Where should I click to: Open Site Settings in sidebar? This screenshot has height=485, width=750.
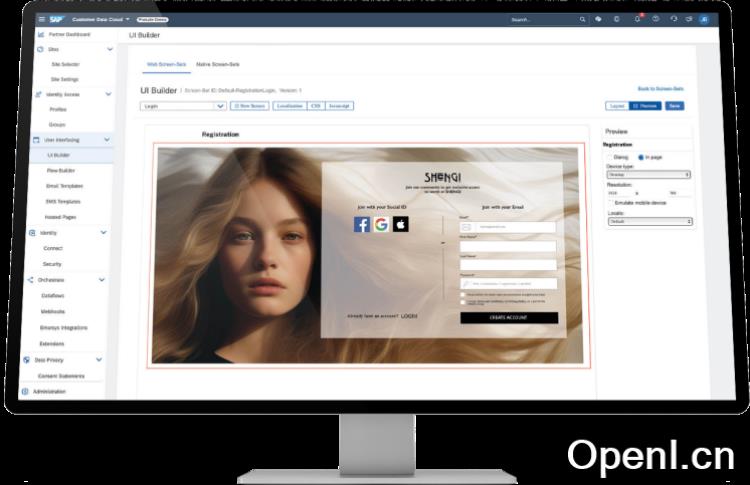pyautogui.click(x=64, y=79)
